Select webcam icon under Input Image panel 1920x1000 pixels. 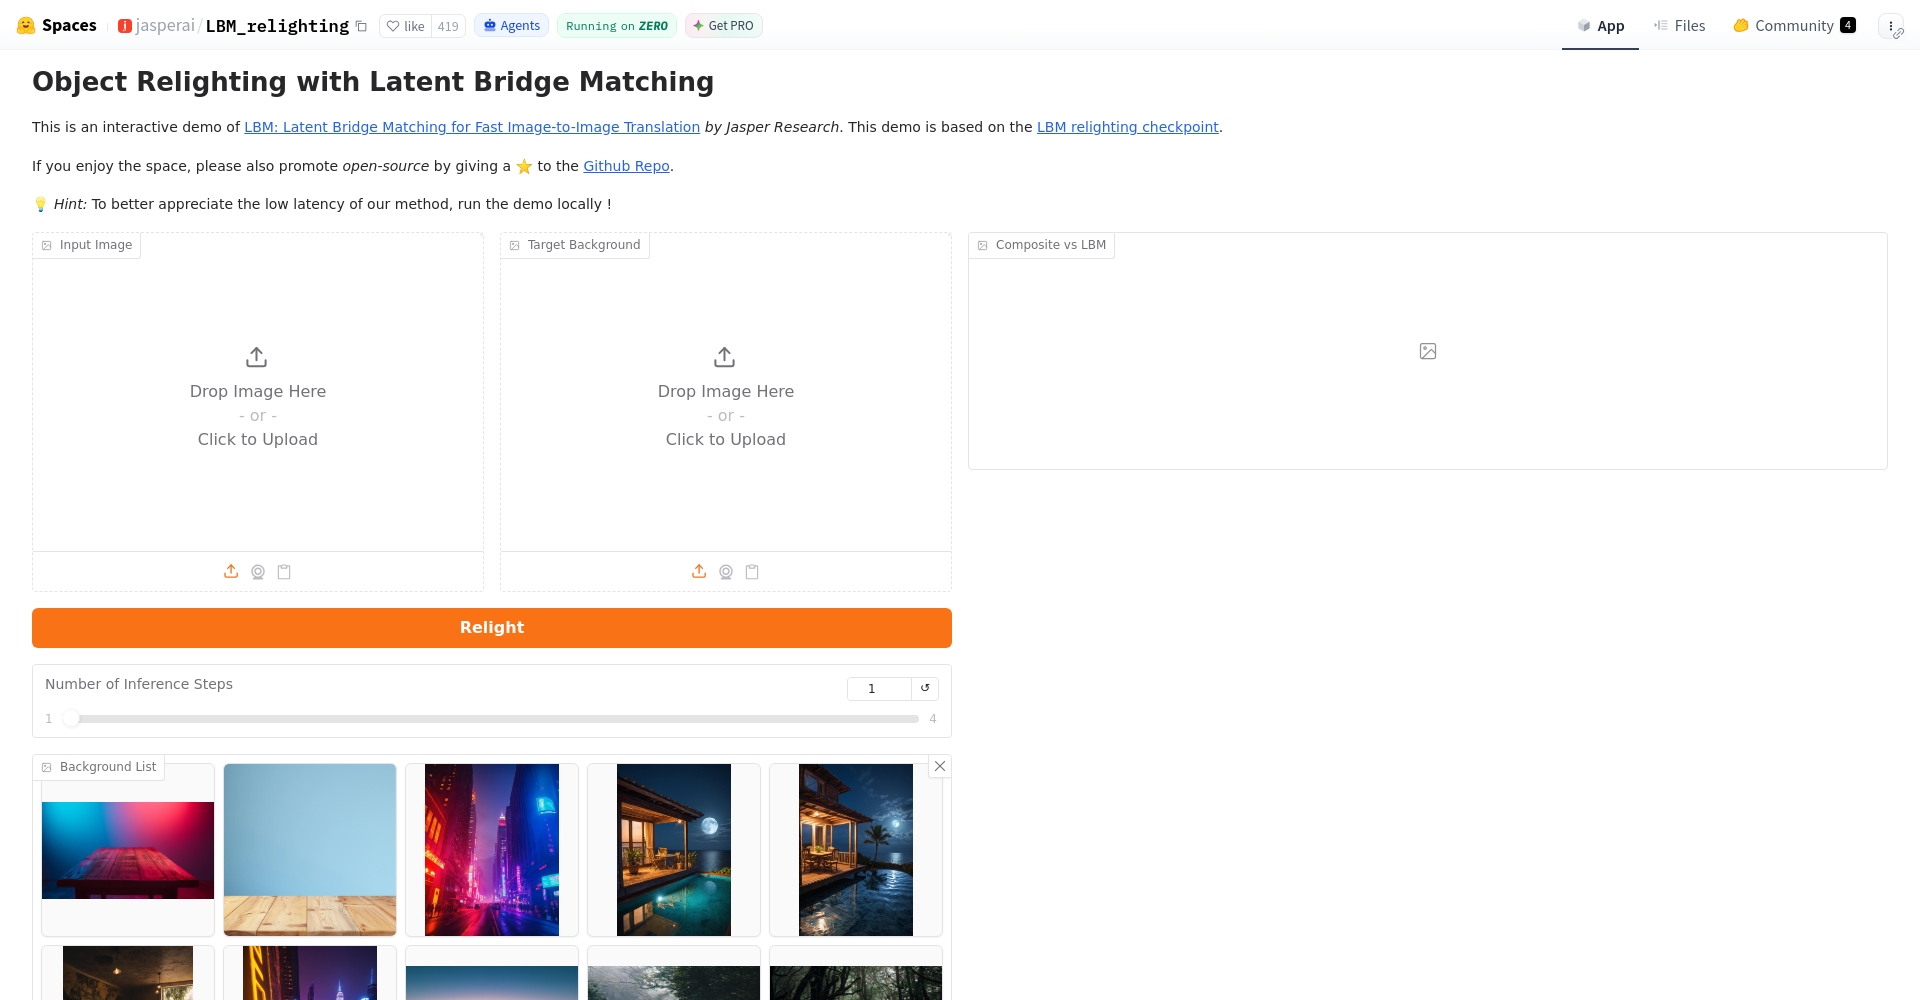[258, 572]
